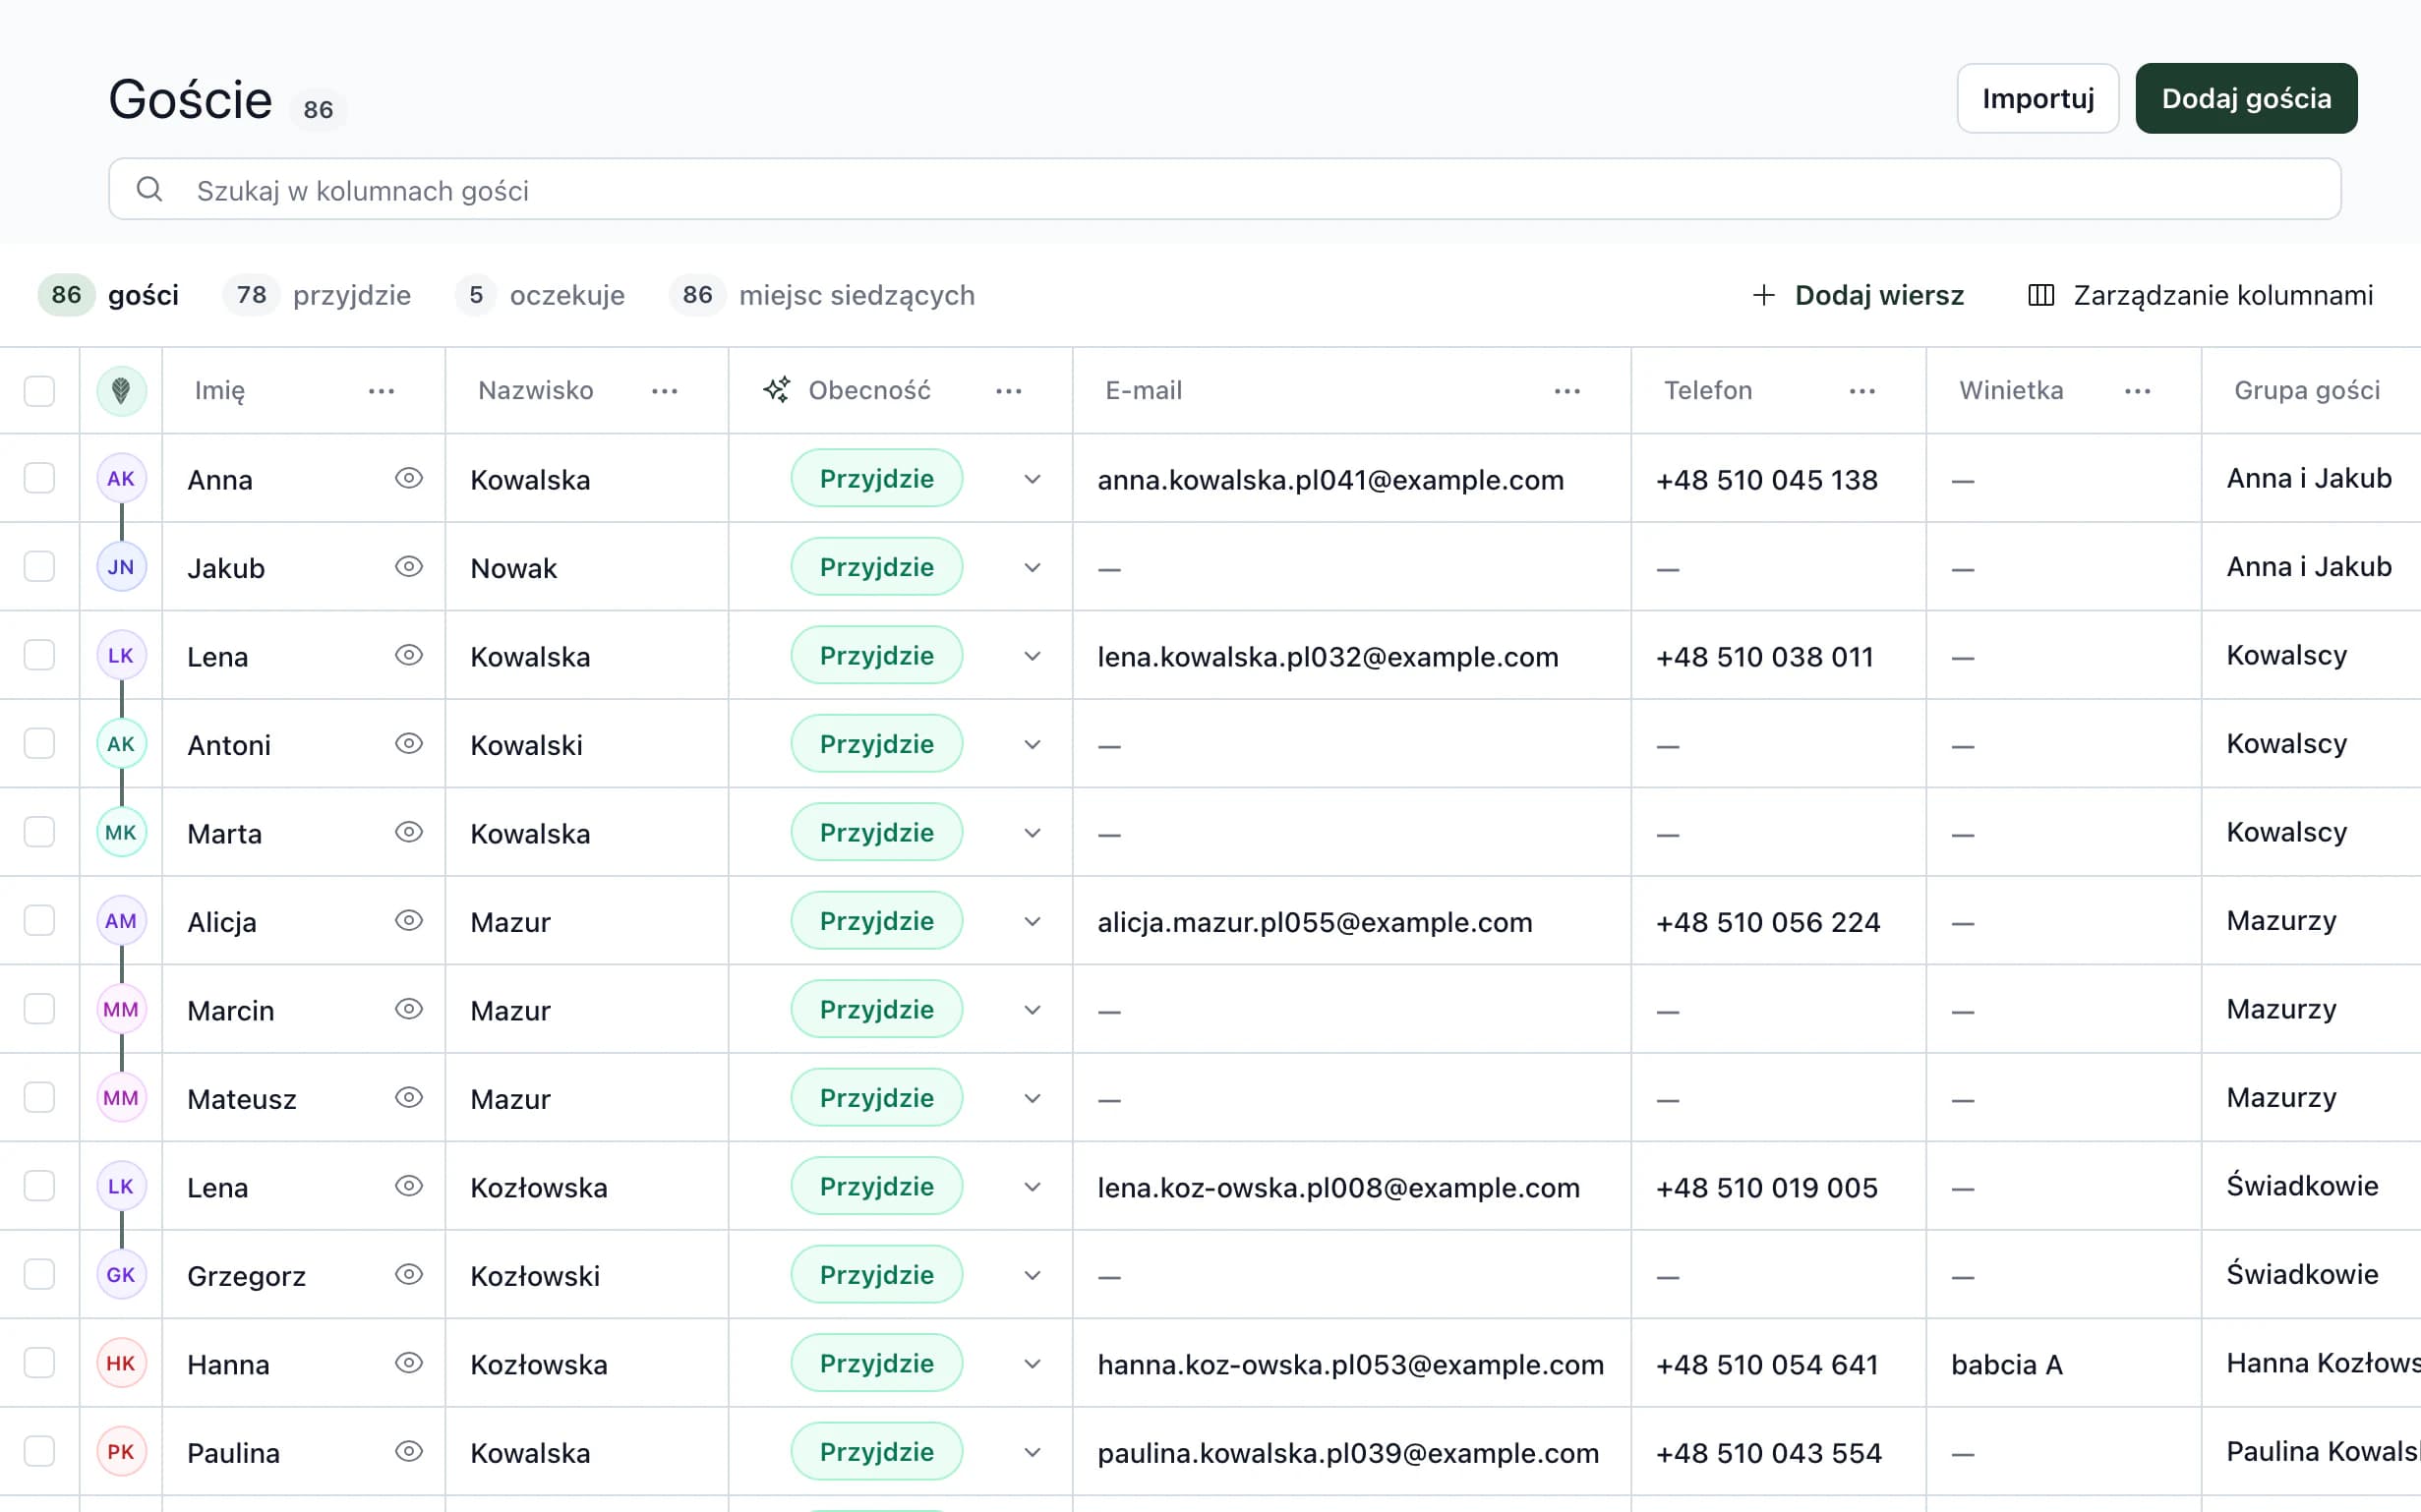Screen dimensions: 2421x1512
Task: Filter by the 78 przyjdzie tab
Action: pyautogui.click(x=317, y=295)
